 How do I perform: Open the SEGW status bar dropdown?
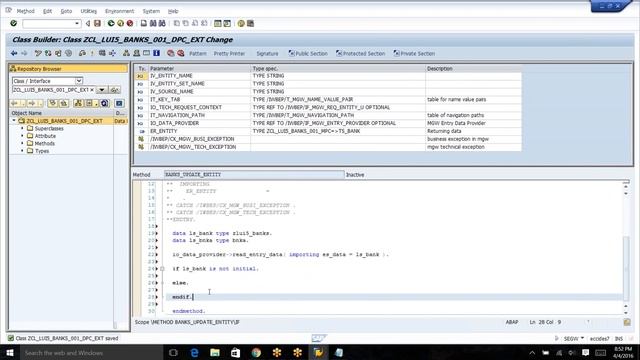pyautogui.click(x=582, y=338)
